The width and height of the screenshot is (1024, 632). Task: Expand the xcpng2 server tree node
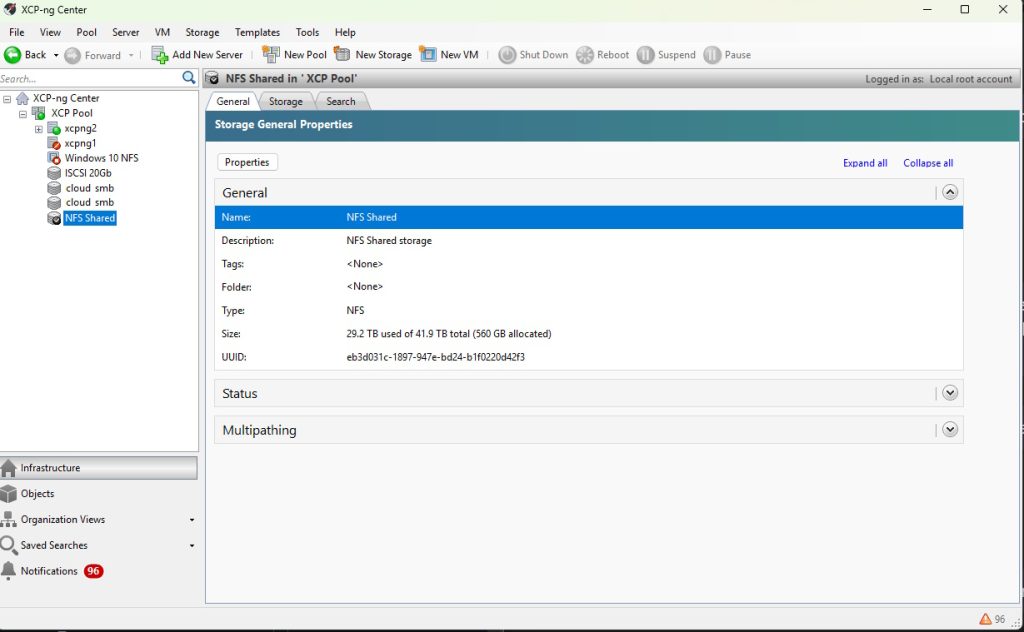[x=39, y=128]
